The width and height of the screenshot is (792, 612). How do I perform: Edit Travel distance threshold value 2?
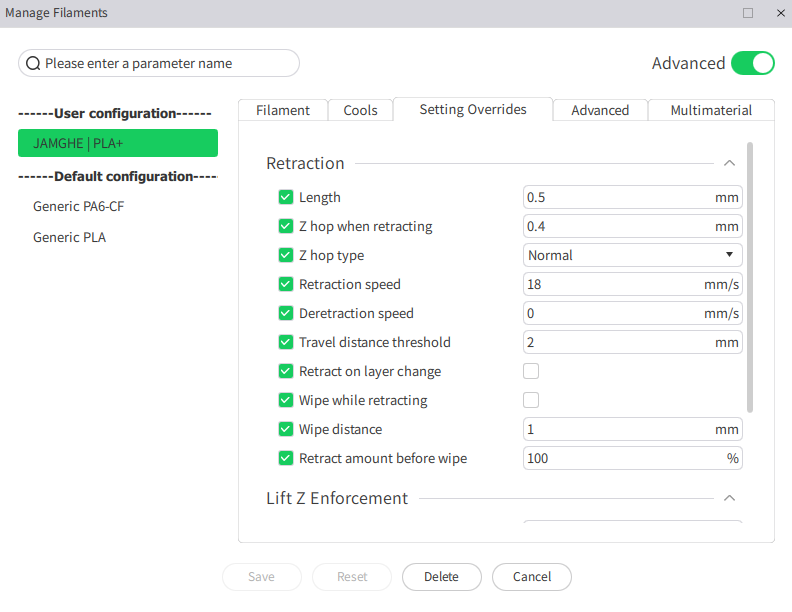pyautogui.click(x=632, y=342)
